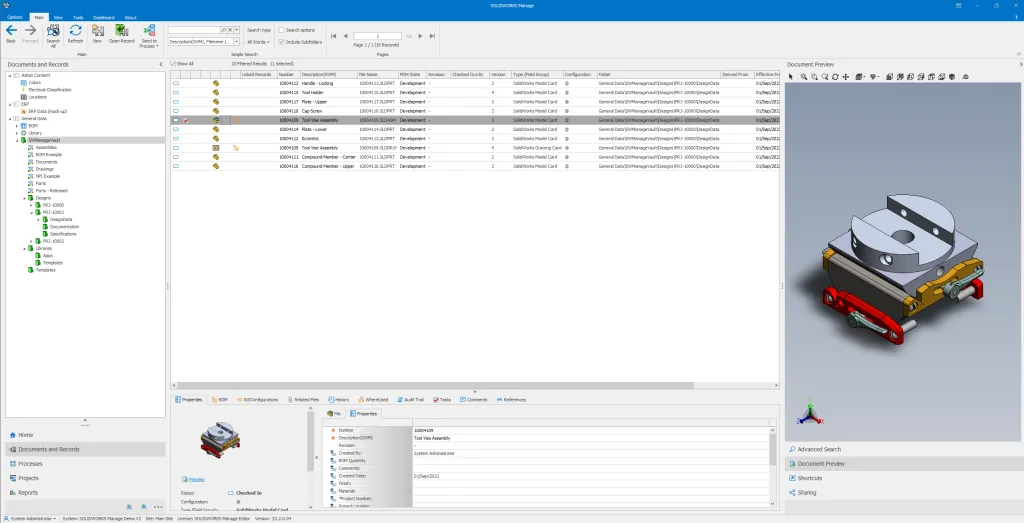Screen dimensions: 1024x523
Task: Click the New record icon
Action: (x=97, y=31)
